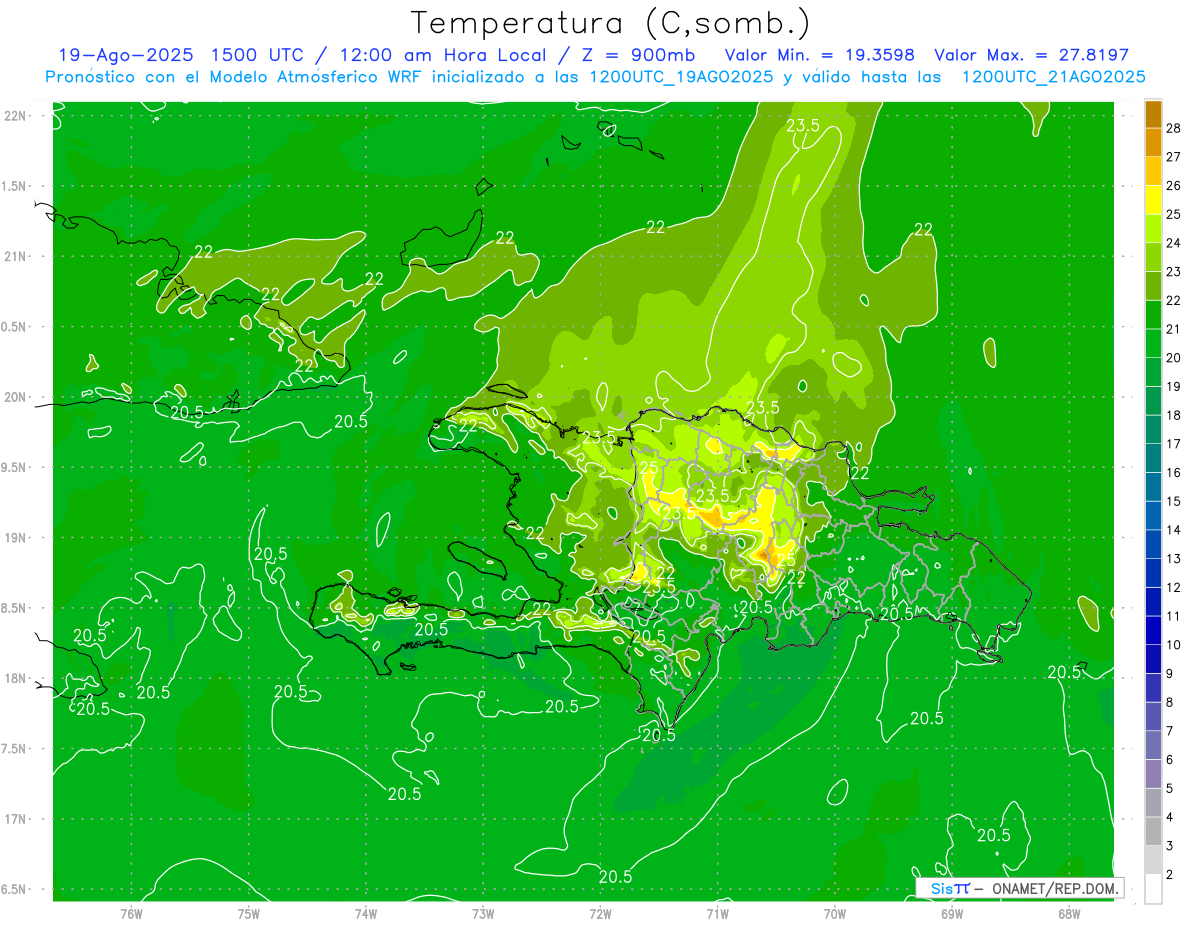
Task: Click the '17N' latitude axis label
Action: 14,820
